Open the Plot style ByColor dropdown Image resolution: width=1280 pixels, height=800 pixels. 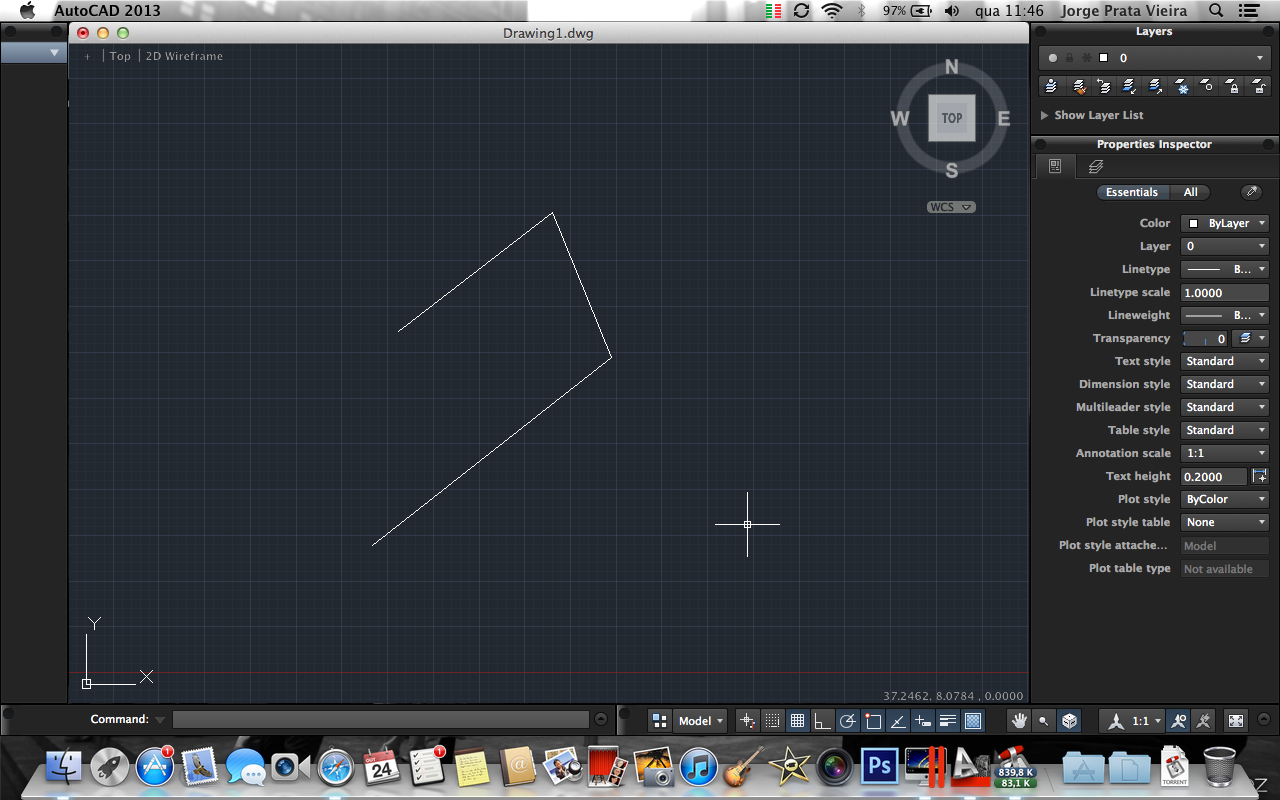point(1225,499)
